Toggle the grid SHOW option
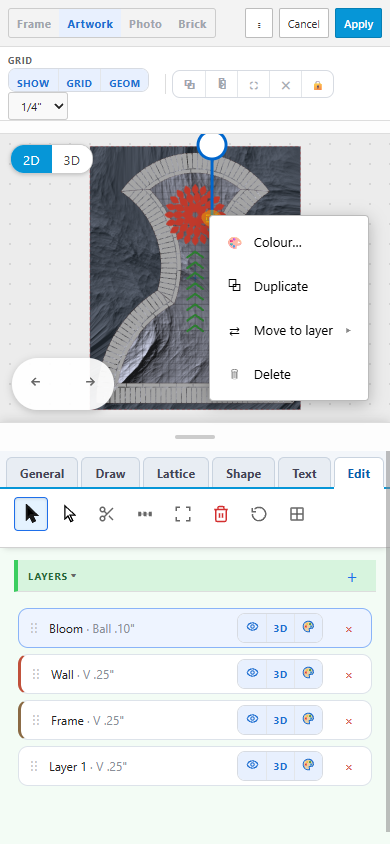Image resolution: width=390 pixels, height=844 pixels. click(33, 83)
